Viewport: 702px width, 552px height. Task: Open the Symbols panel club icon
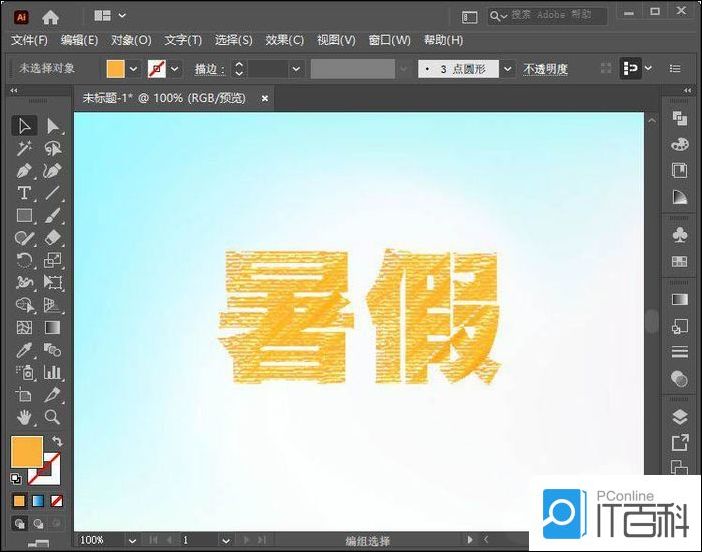click(680, 235)
